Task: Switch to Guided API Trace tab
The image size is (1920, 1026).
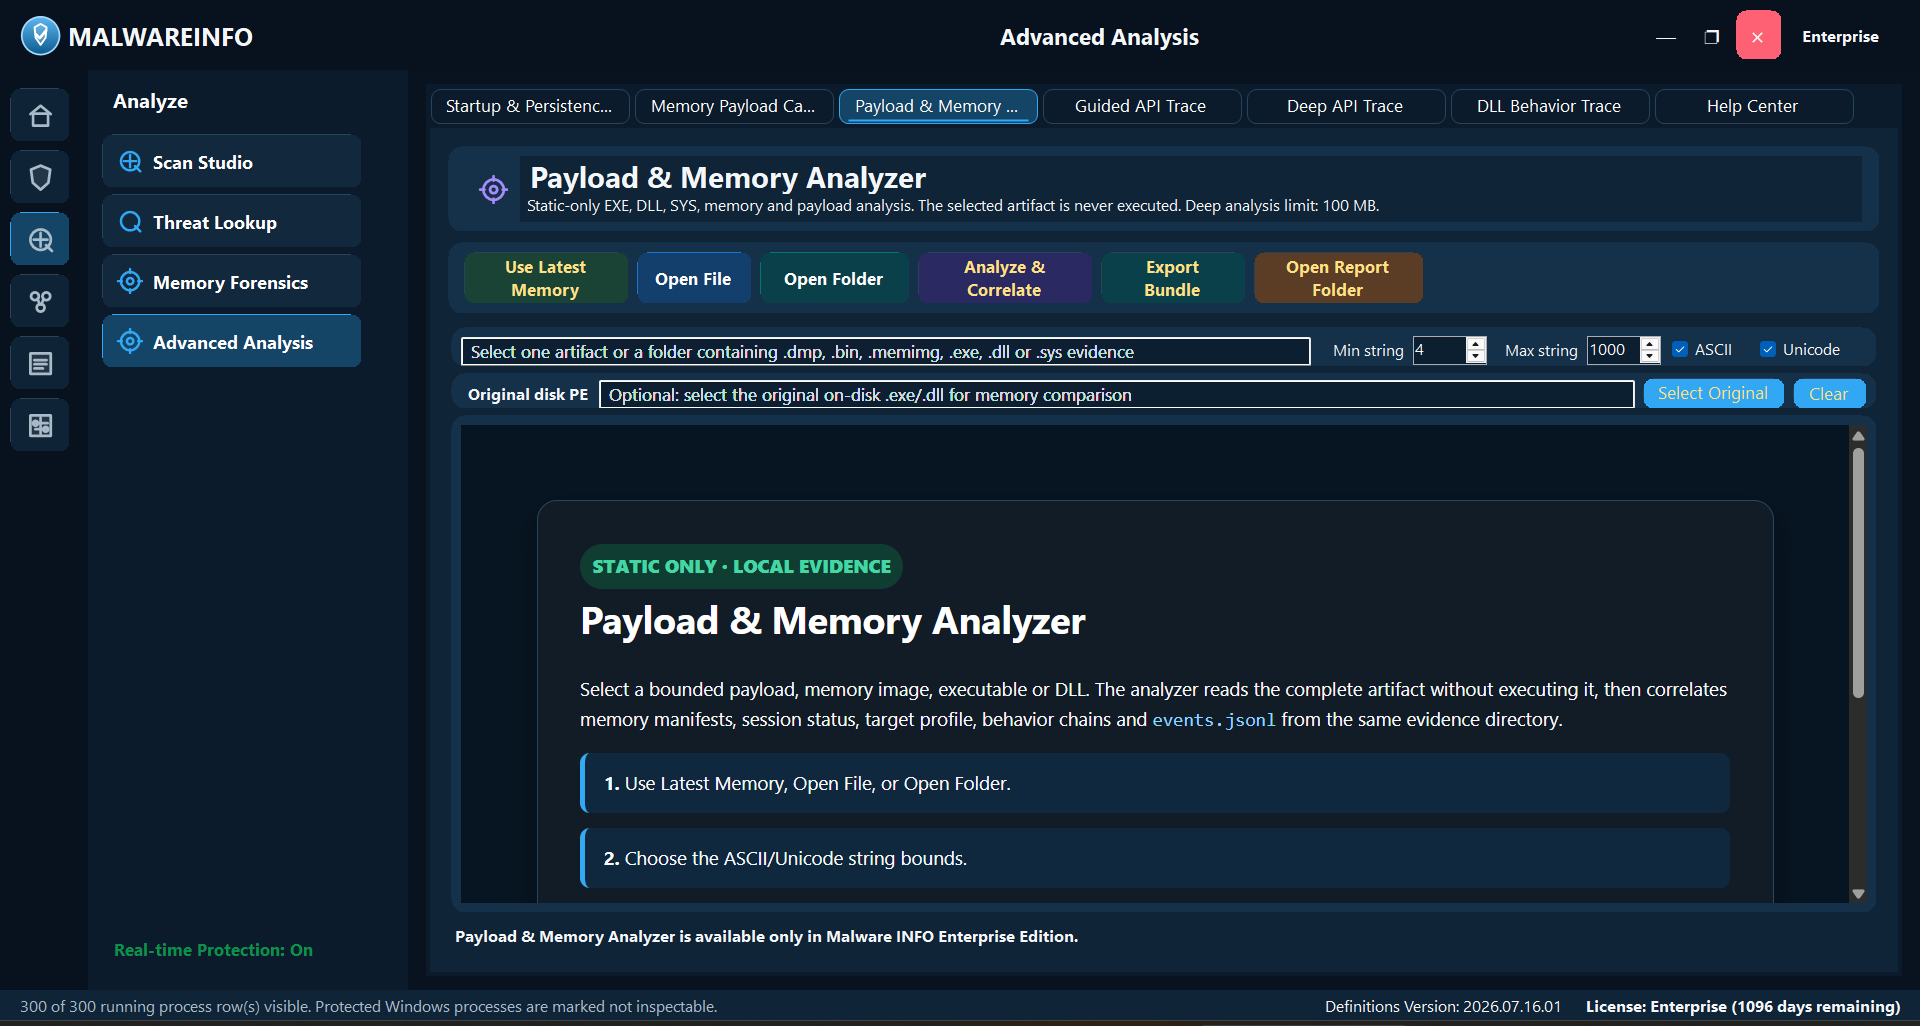Action: point(1142,106)
